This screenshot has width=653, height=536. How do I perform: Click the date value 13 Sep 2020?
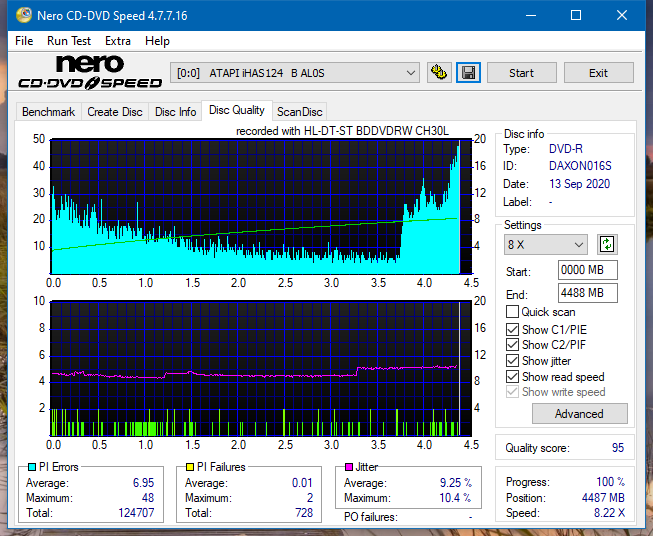click(x=579, y=184)
